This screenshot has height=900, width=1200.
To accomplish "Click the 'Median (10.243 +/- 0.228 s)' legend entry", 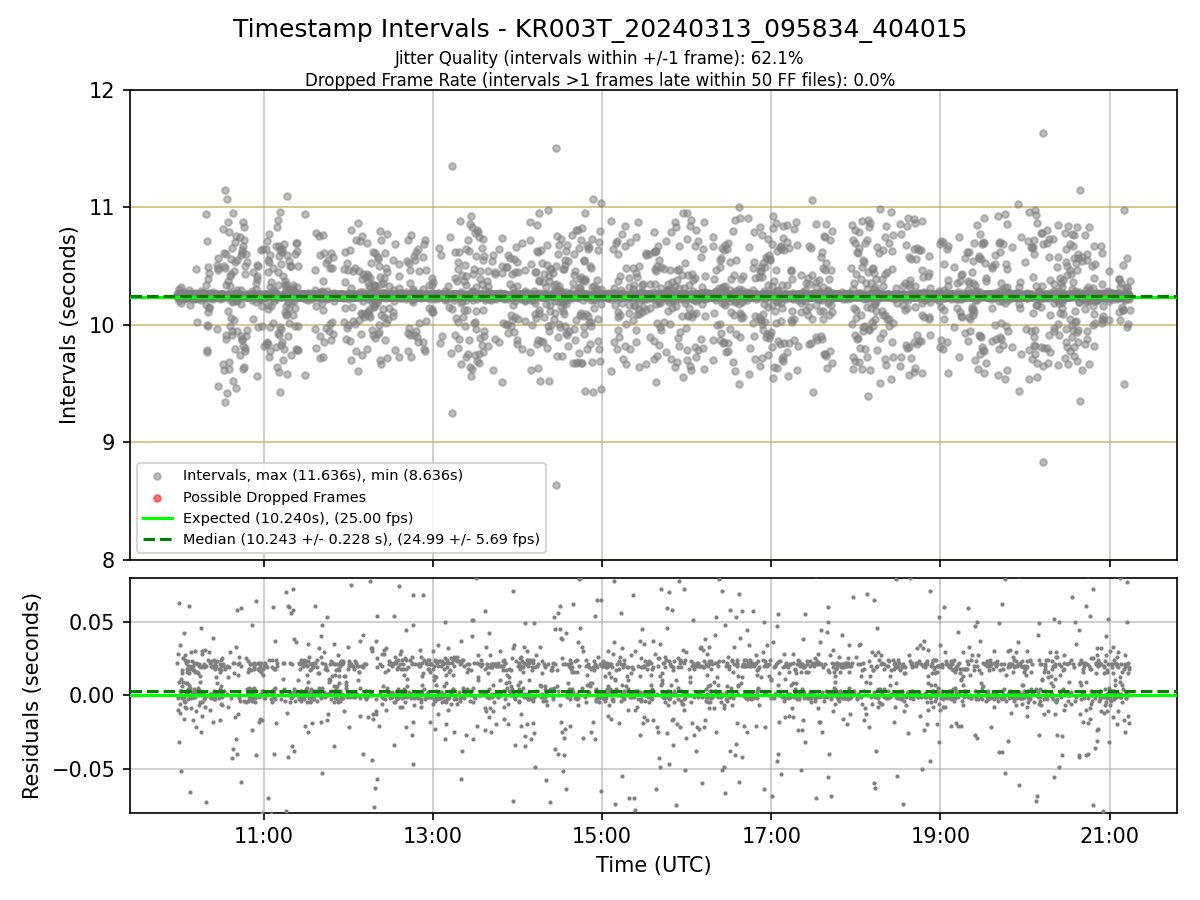I will click(x=361, y=540).
